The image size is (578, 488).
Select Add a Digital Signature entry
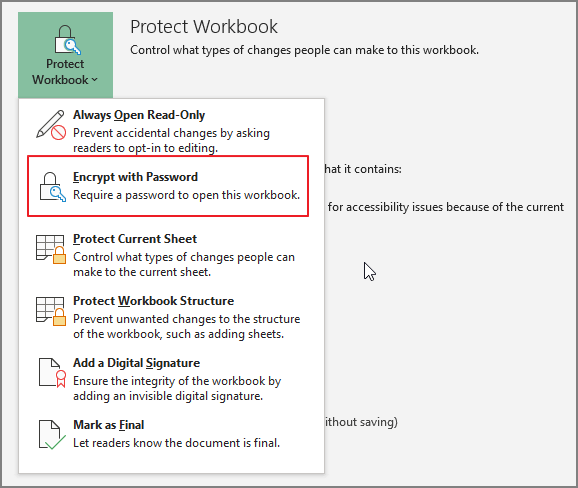(x=136, y=363)
